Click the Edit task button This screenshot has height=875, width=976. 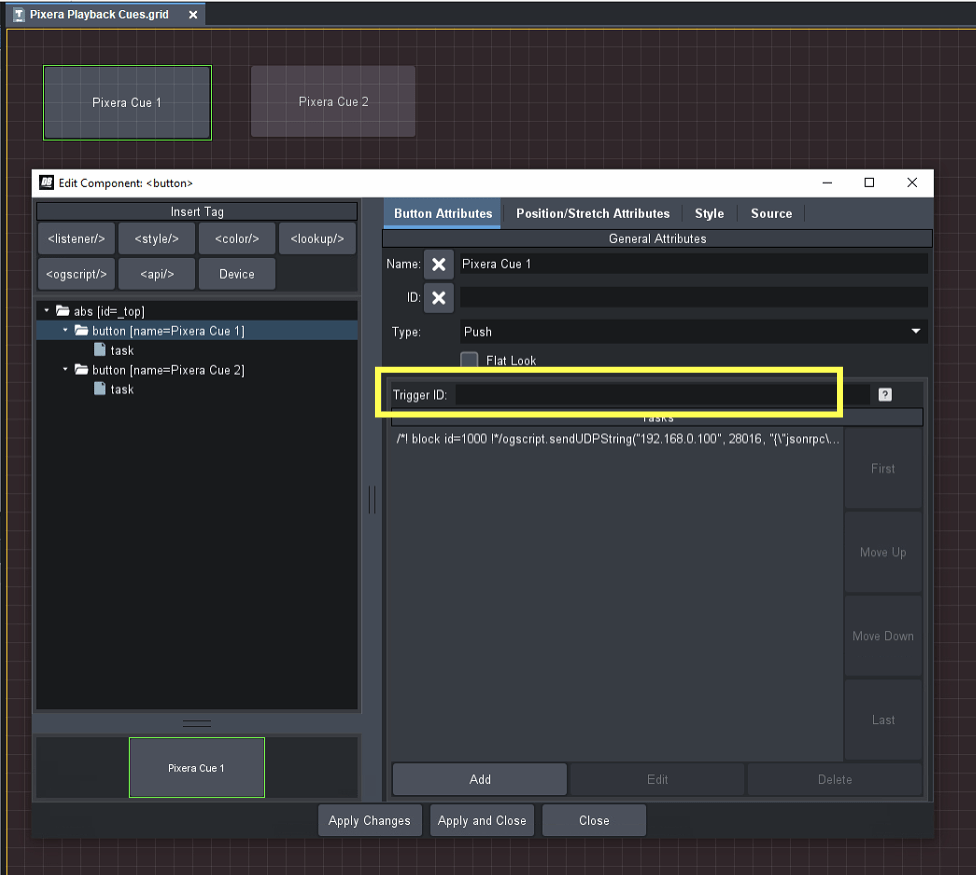click(657, 779)
